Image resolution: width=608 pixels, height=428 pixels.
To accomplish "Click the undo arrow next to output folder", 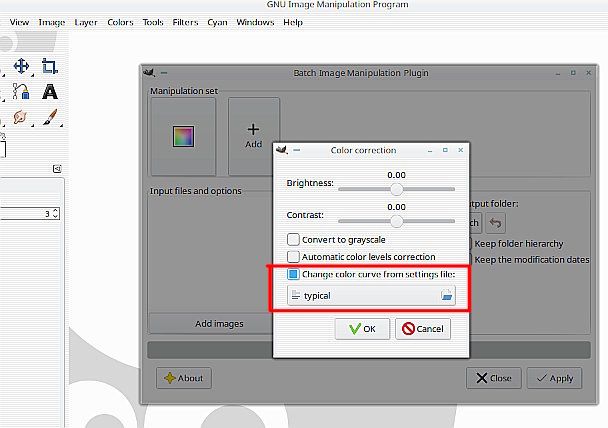I will (495, 223).
